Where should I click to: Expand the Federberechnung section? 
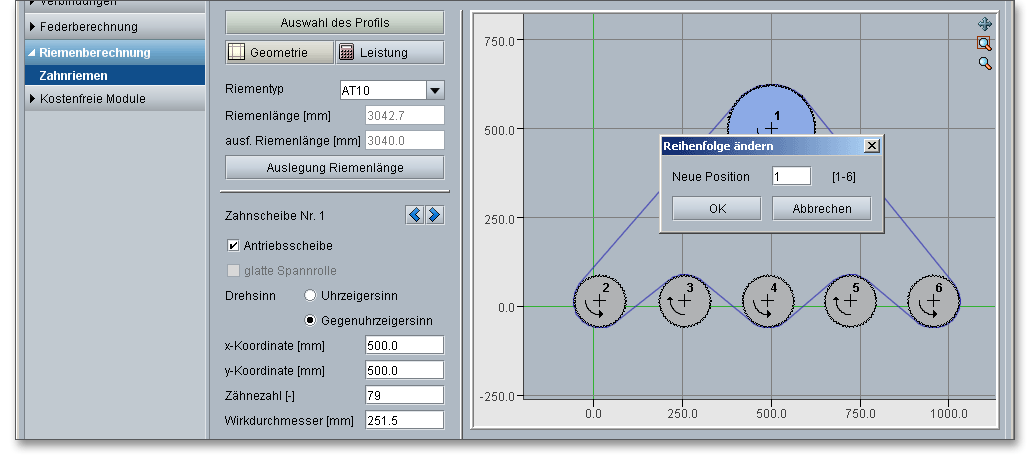[88, 26]
